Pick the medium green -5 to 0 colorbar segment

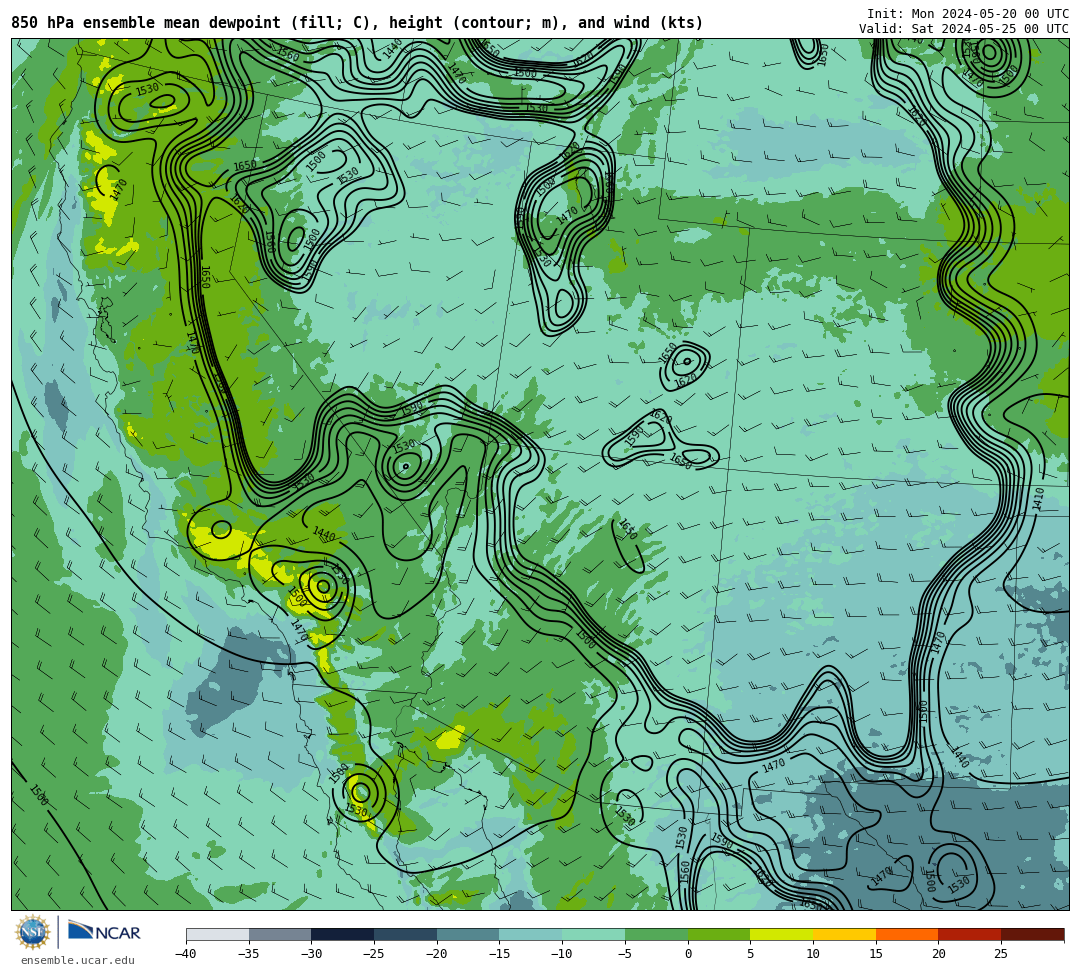pos(656,934)
